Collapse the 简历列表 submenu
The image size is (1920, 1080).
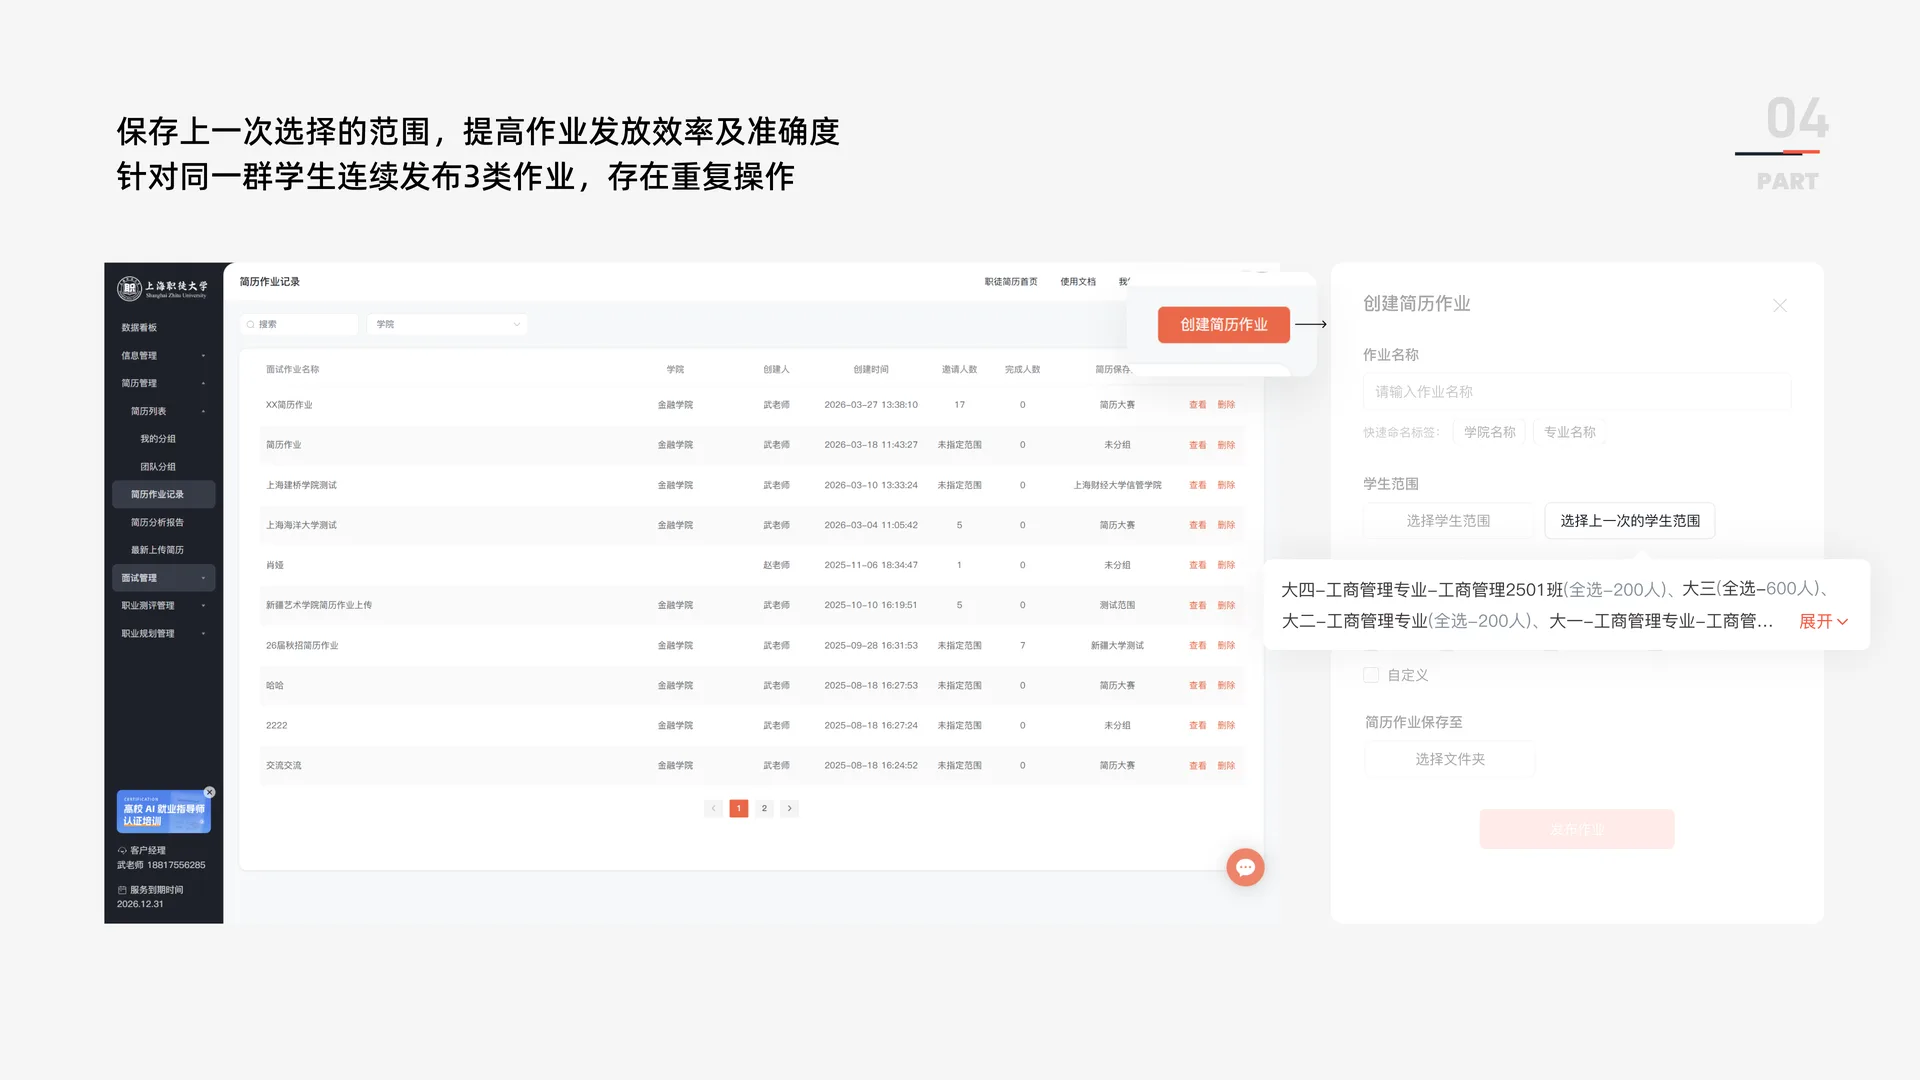(164, 411)
